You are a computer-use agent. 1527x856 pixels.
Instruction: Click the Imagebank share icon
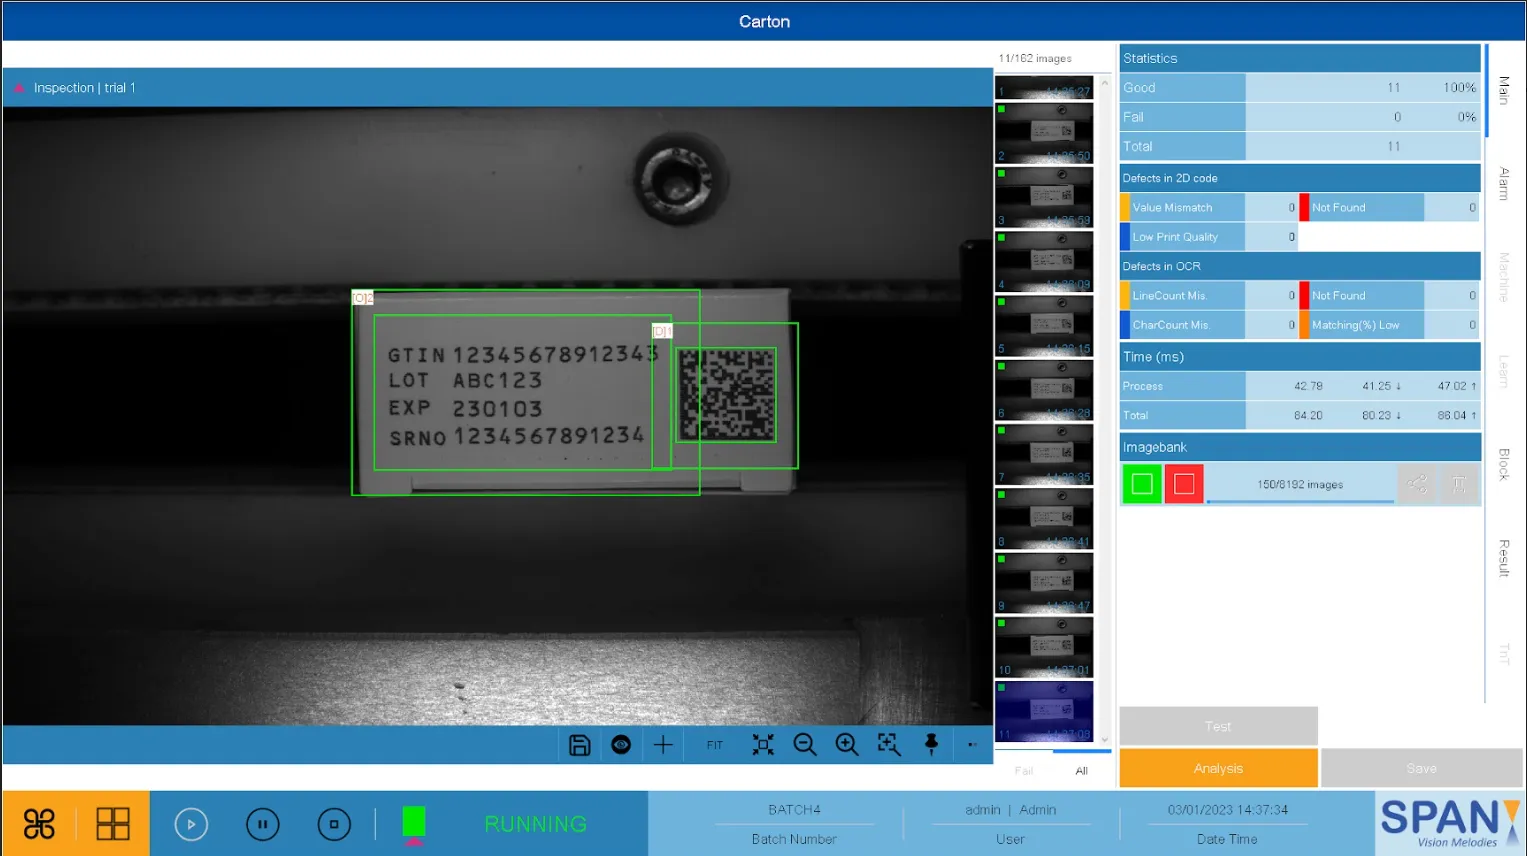point(1417,484)
